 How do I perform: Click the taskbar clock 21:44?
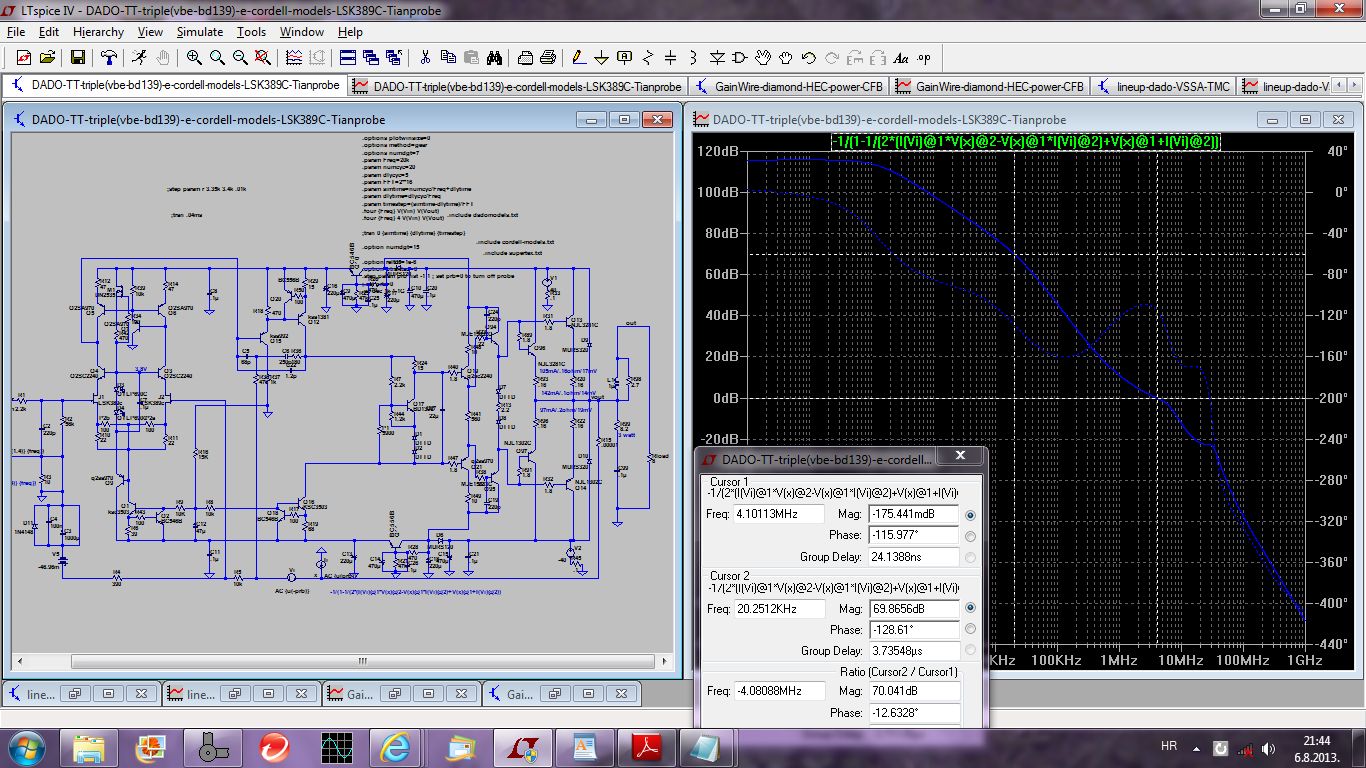pos(1317,741)
